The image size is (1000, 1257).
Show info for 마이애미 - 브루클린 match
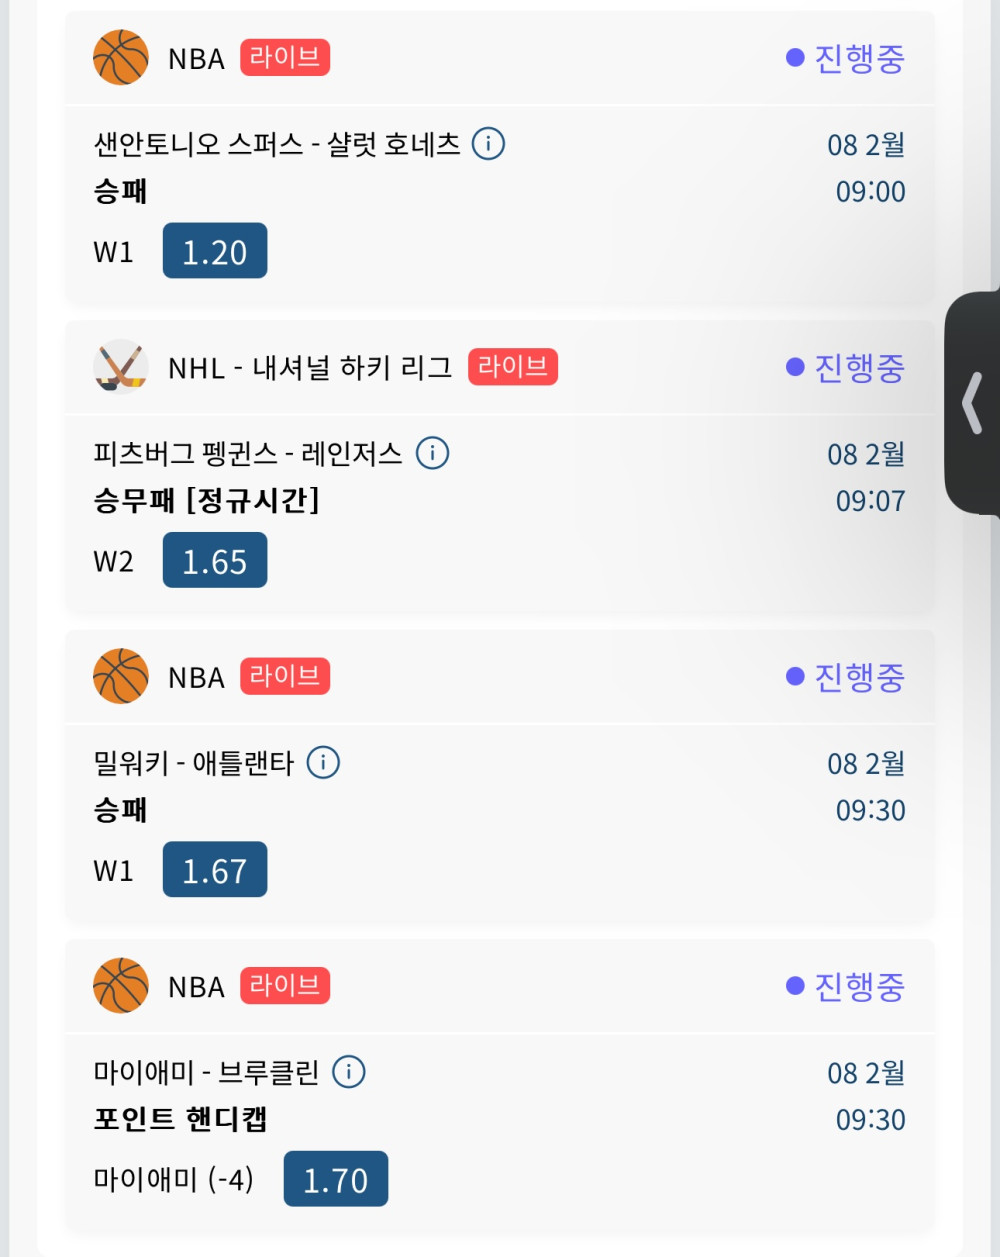348,1072
